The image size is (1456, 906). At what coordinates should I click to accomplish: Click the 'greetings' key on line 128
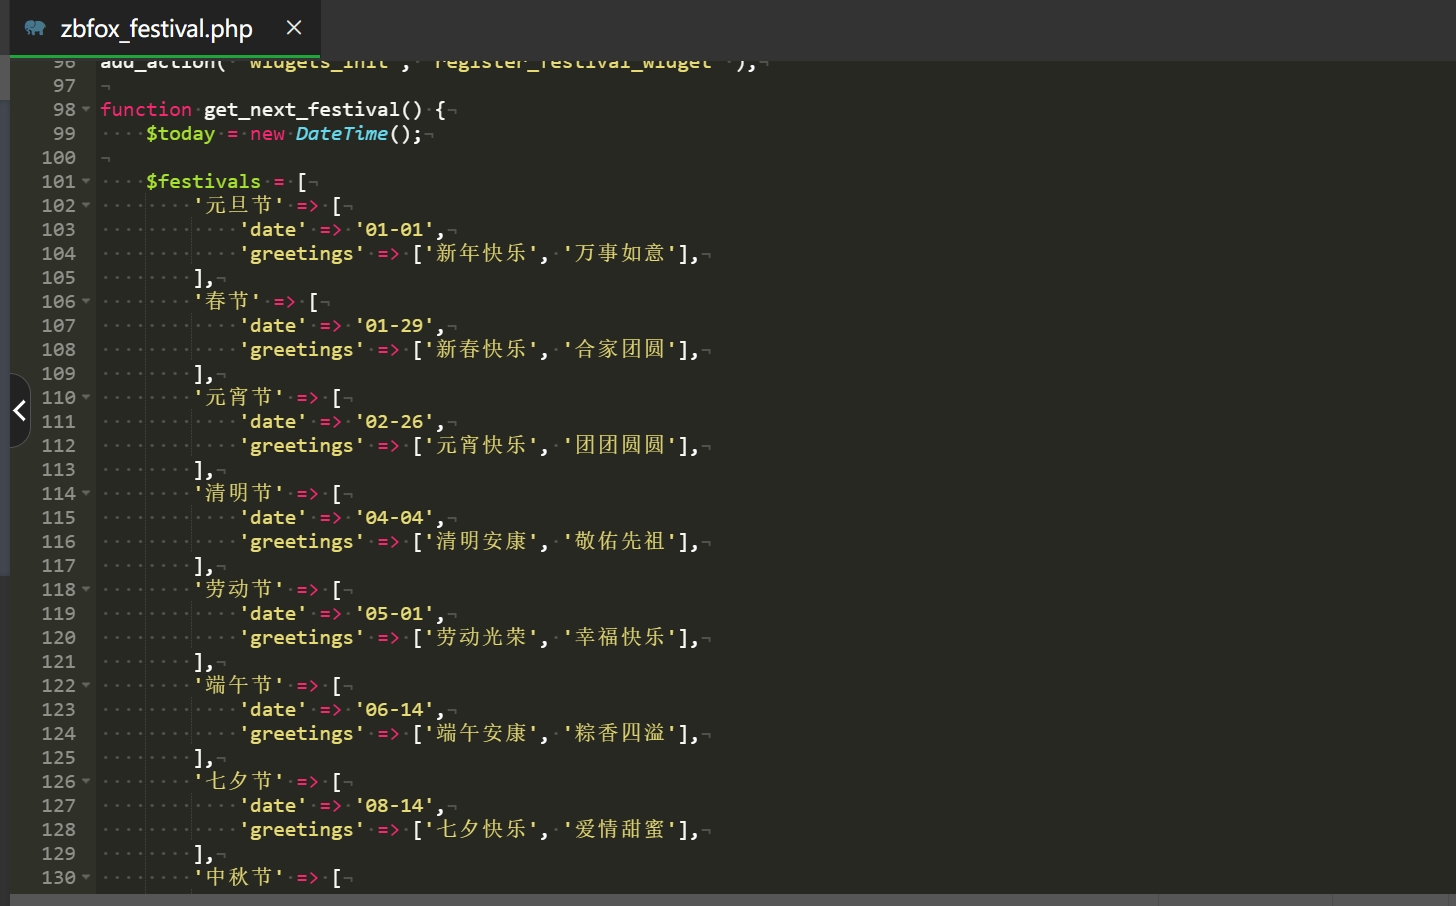coord(301,829)
